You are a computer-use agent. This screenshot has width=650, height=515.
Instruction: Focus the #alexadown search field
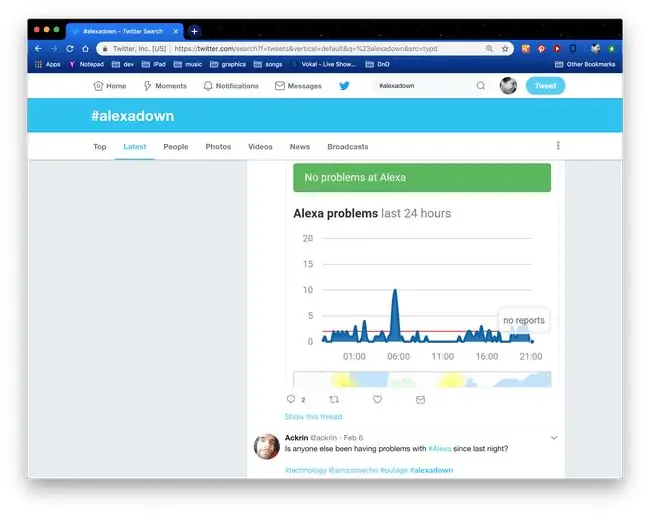(x=425, y=86)
